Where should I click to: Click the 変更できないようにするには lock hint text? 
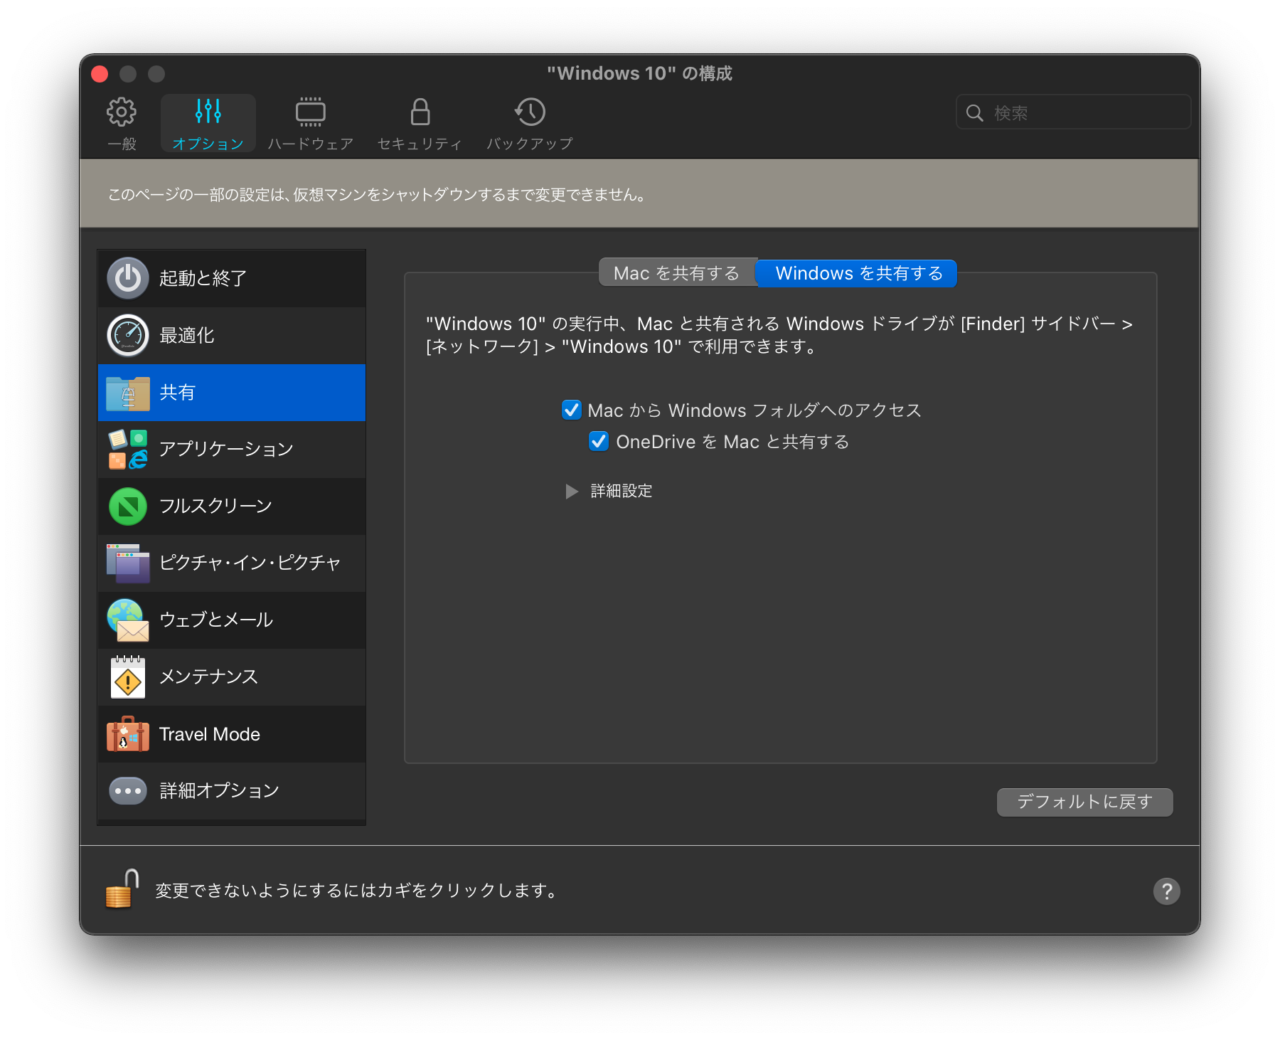(356, 891)
